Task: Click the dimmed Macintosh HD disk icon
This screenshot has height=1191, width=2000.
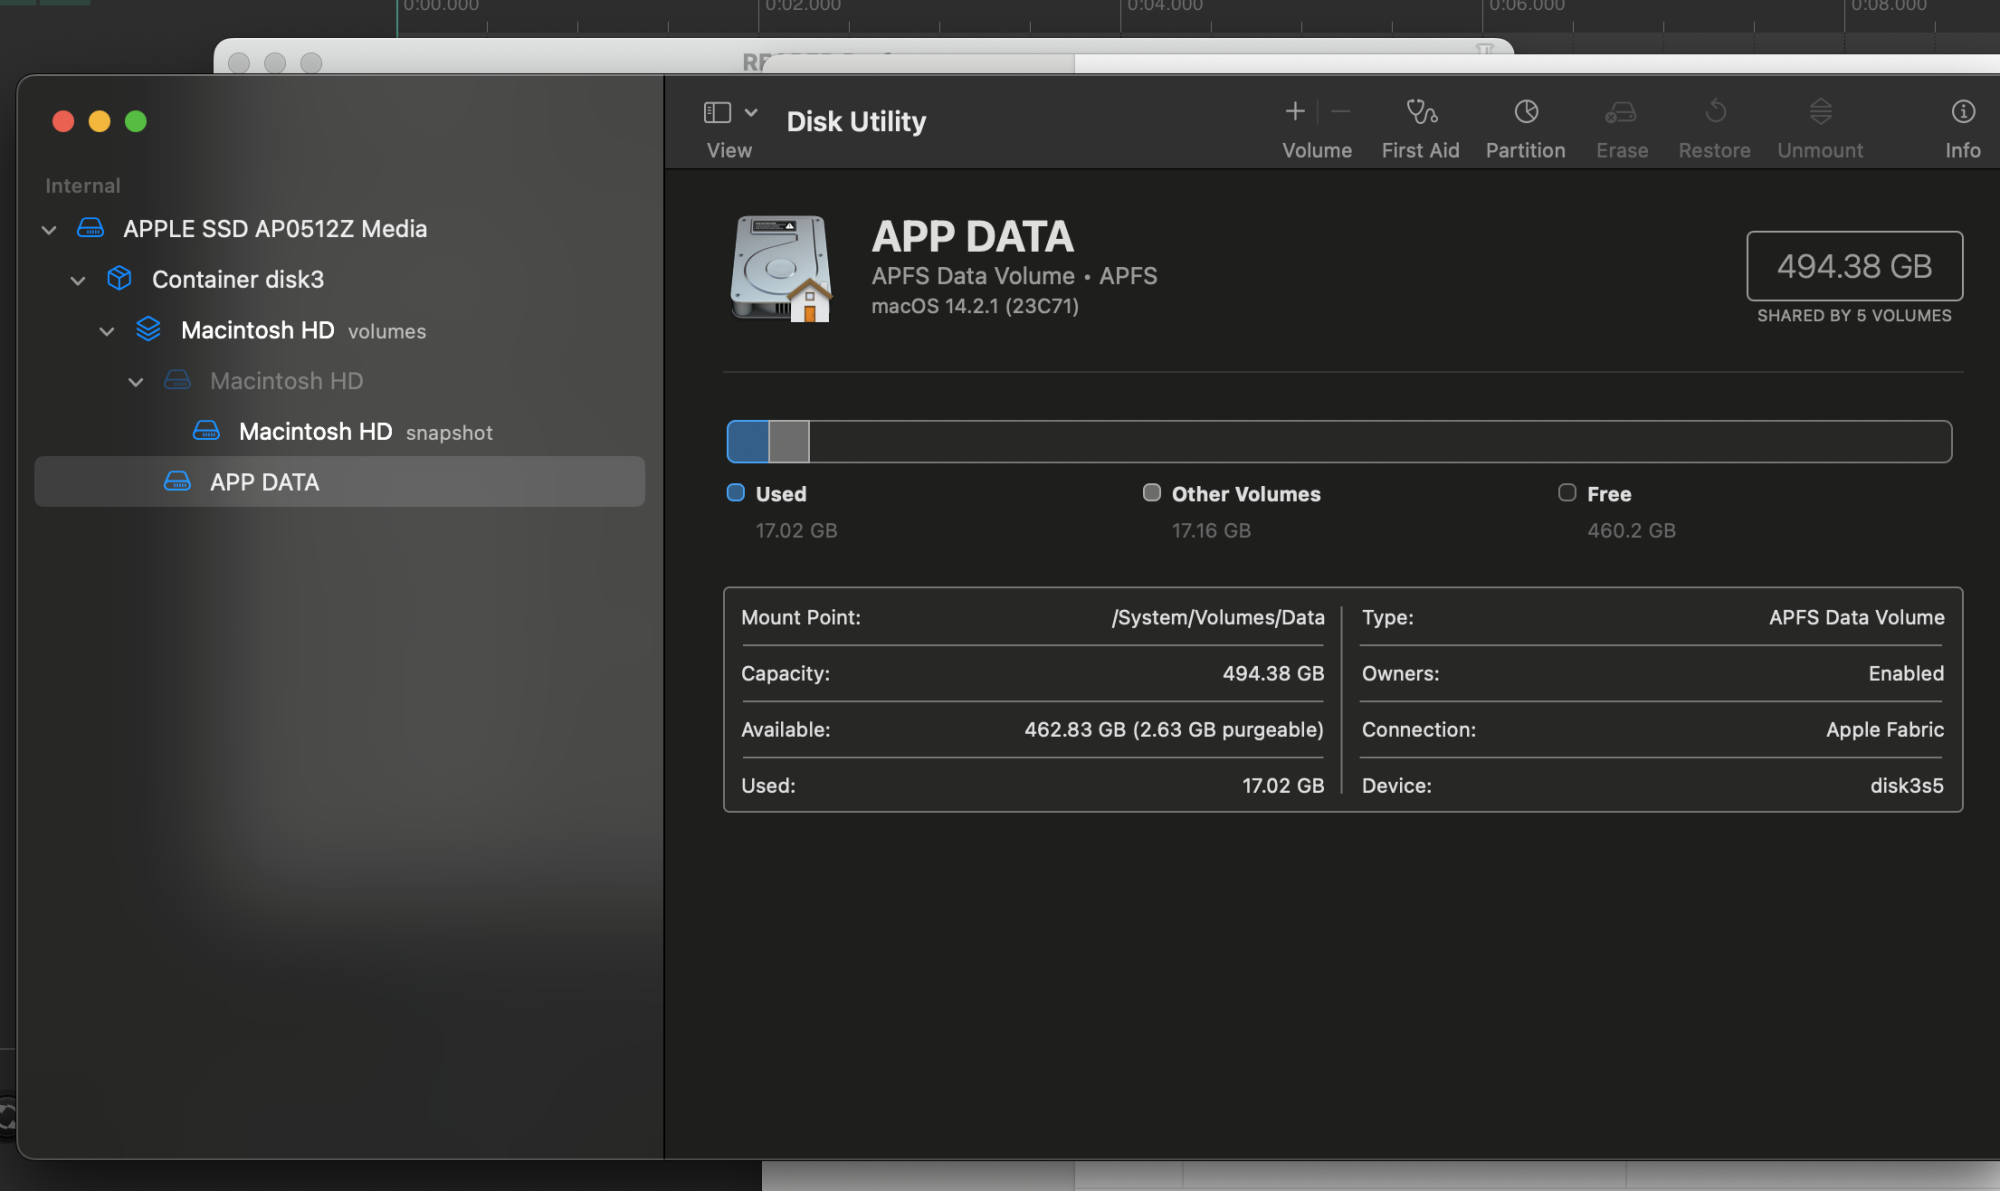Action: point(177,380)
